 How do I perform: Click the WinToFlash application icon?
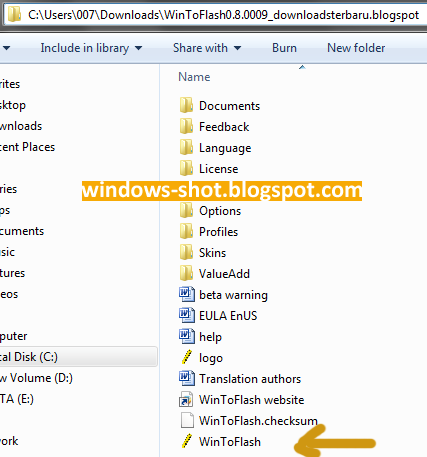coord(187,441)
